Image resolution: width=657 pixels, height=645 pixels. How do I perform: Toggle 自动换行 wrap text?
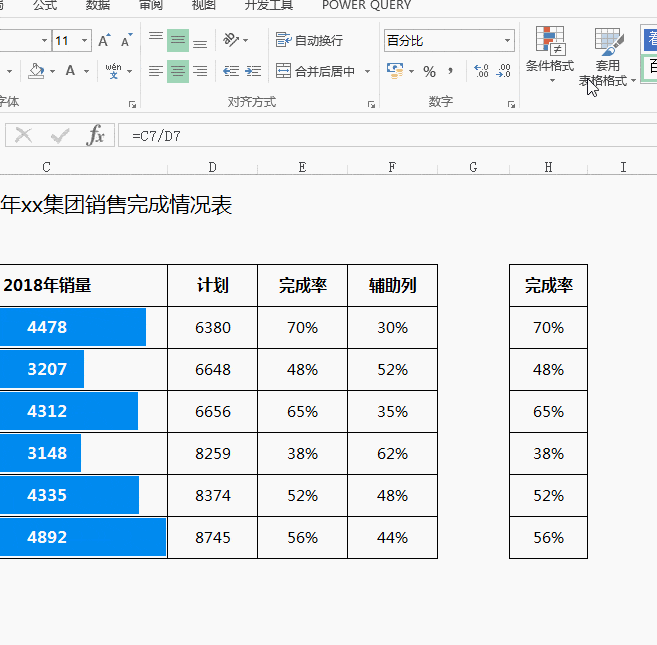click(309, 40)
